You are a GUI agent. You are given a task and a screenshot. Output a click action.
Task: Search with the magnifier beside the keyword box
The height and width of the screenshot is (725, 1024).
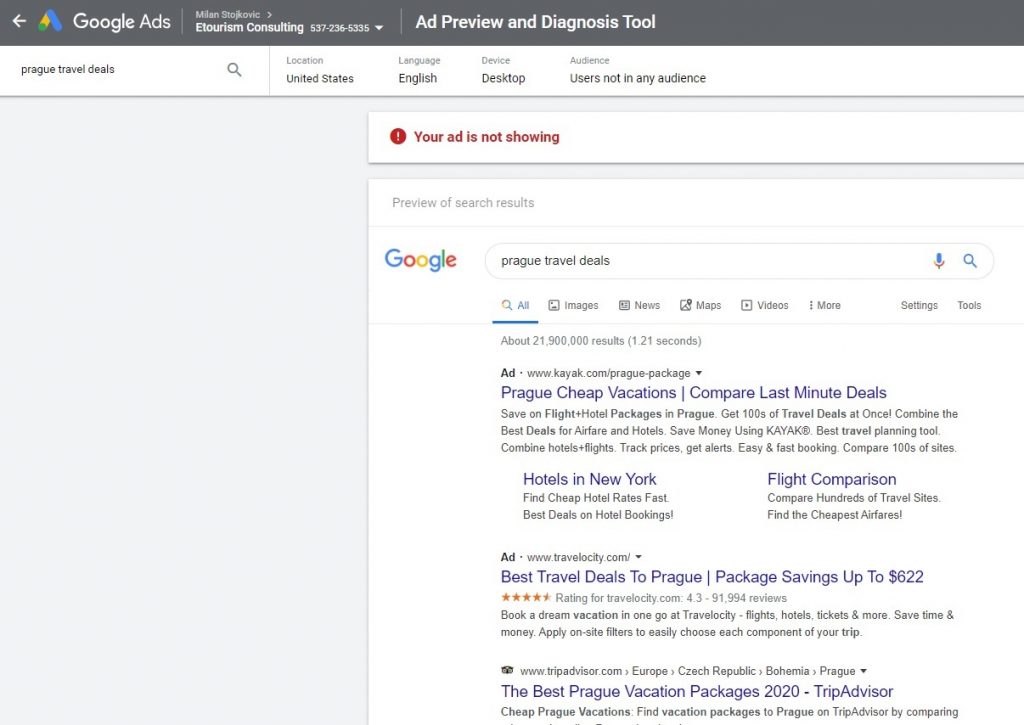[x=234, y=69]
